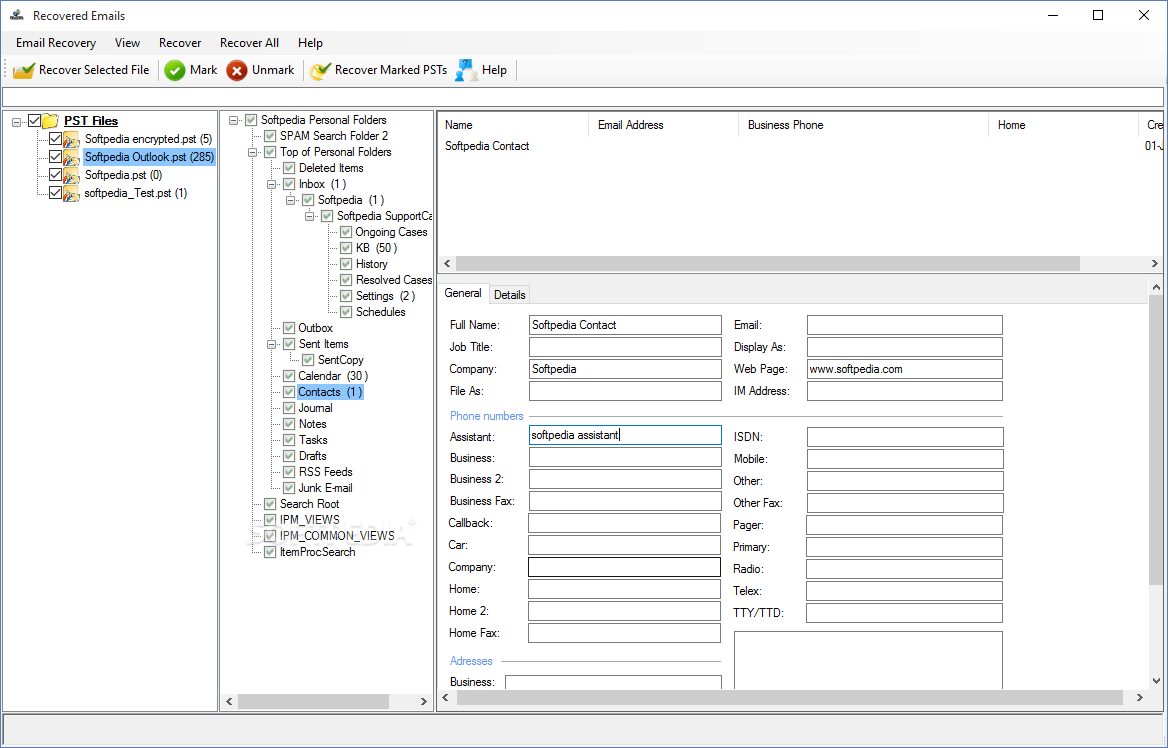This screenshot has height=748, width=1168.
Task: Open the Recover menu
Action: coord(180,42)
